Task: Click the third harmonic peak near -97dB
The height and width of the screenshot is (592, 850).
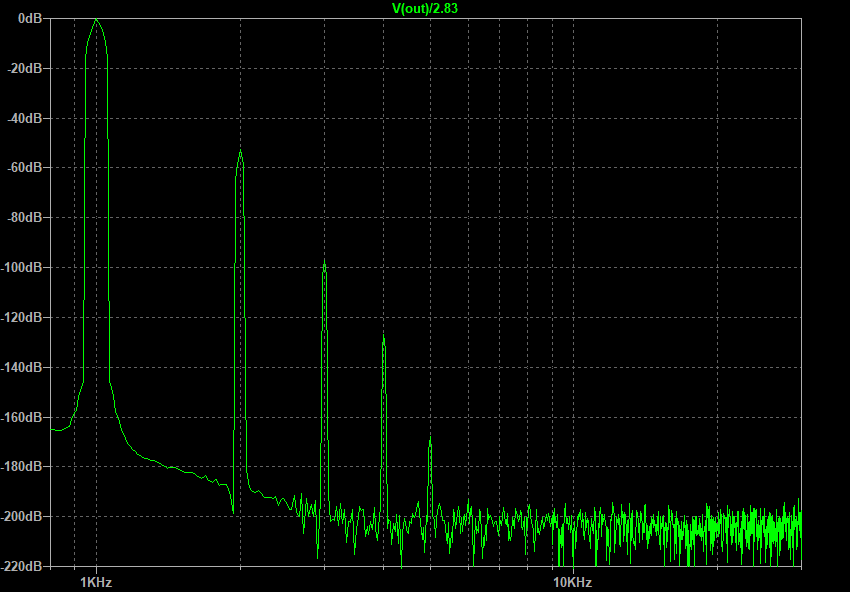Action: click(324, 261)
